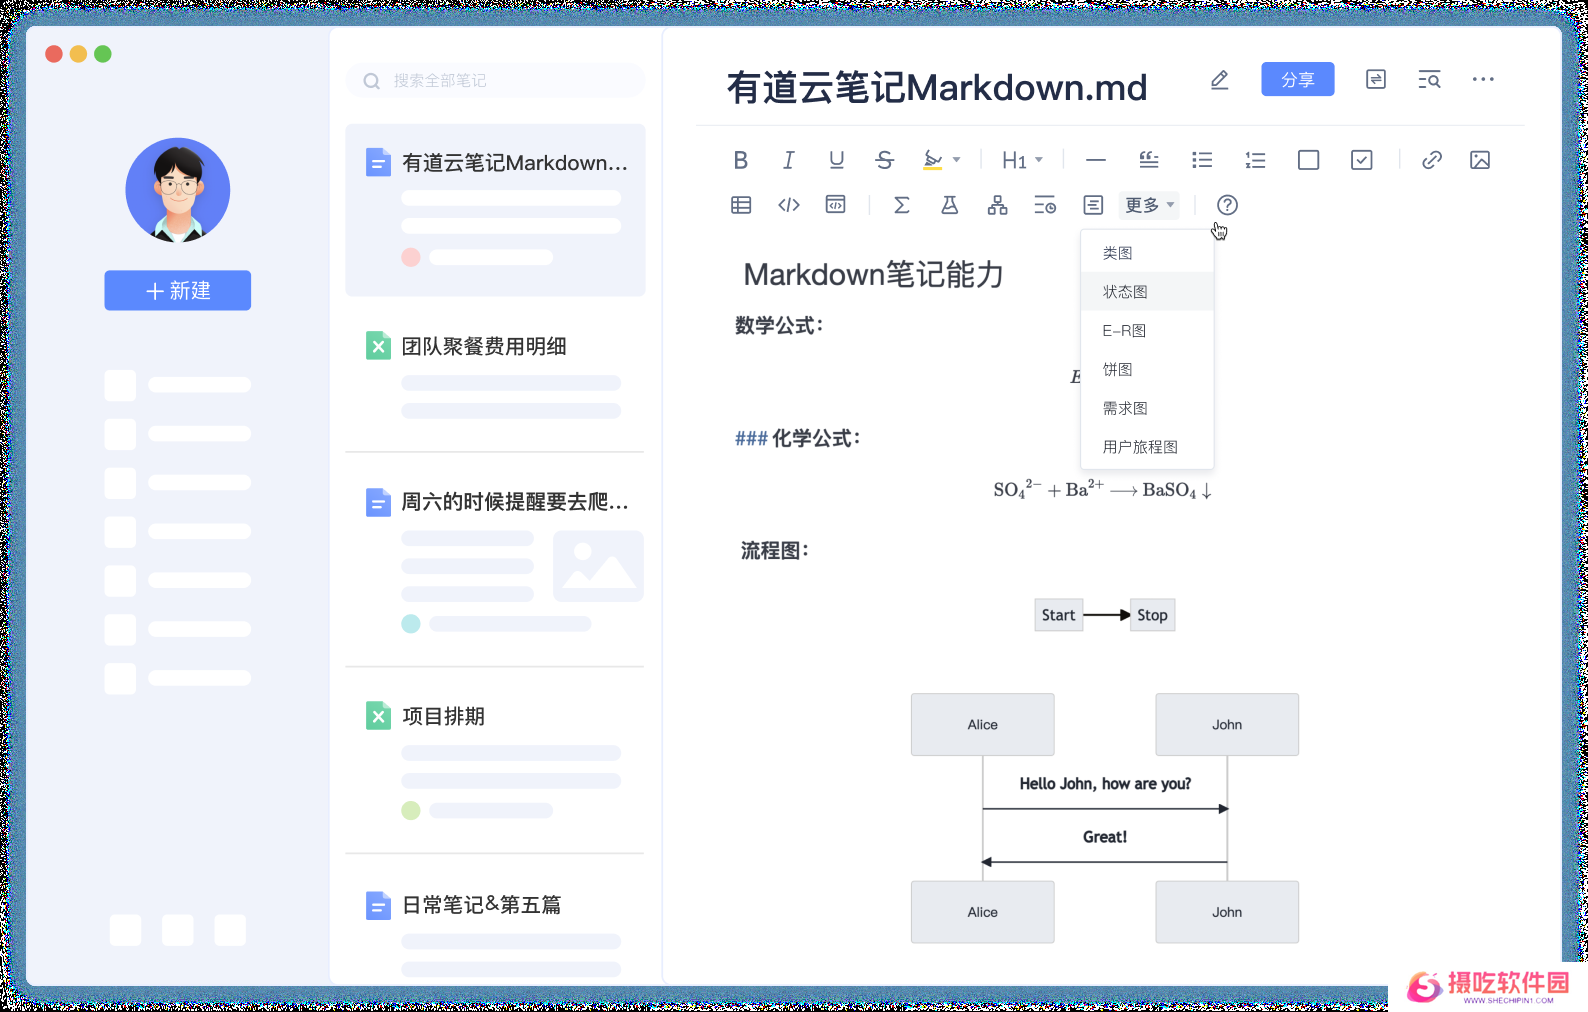Screen dimensions: 1588x1012
Task: Select 饼图 from the dropdown menu
Action: click(1147, 370)
